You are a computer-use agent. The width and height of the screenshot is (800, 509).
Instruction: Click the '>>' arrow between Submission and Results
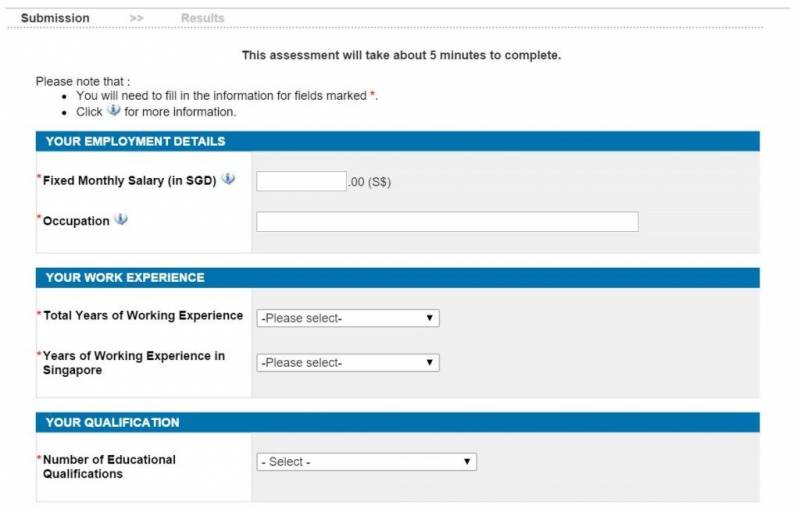(136, 18)
